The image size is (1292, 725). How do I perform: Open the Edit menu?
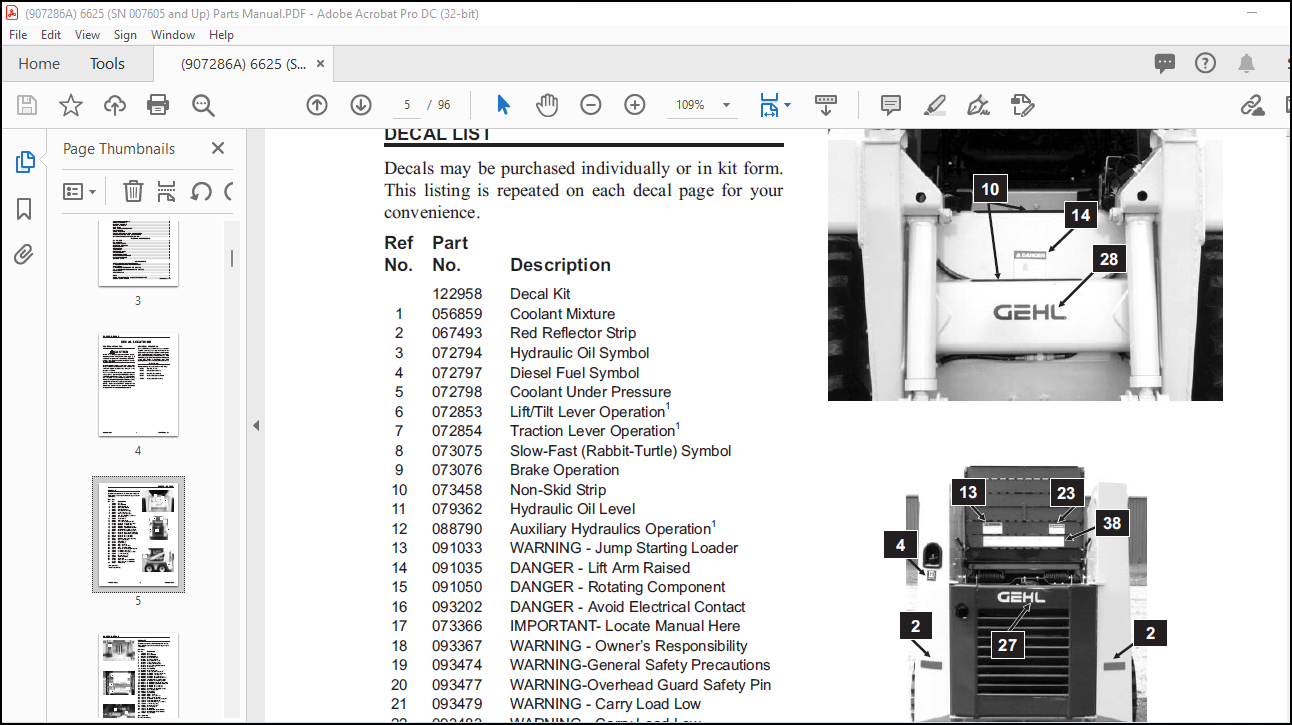[x=51, y=34]
